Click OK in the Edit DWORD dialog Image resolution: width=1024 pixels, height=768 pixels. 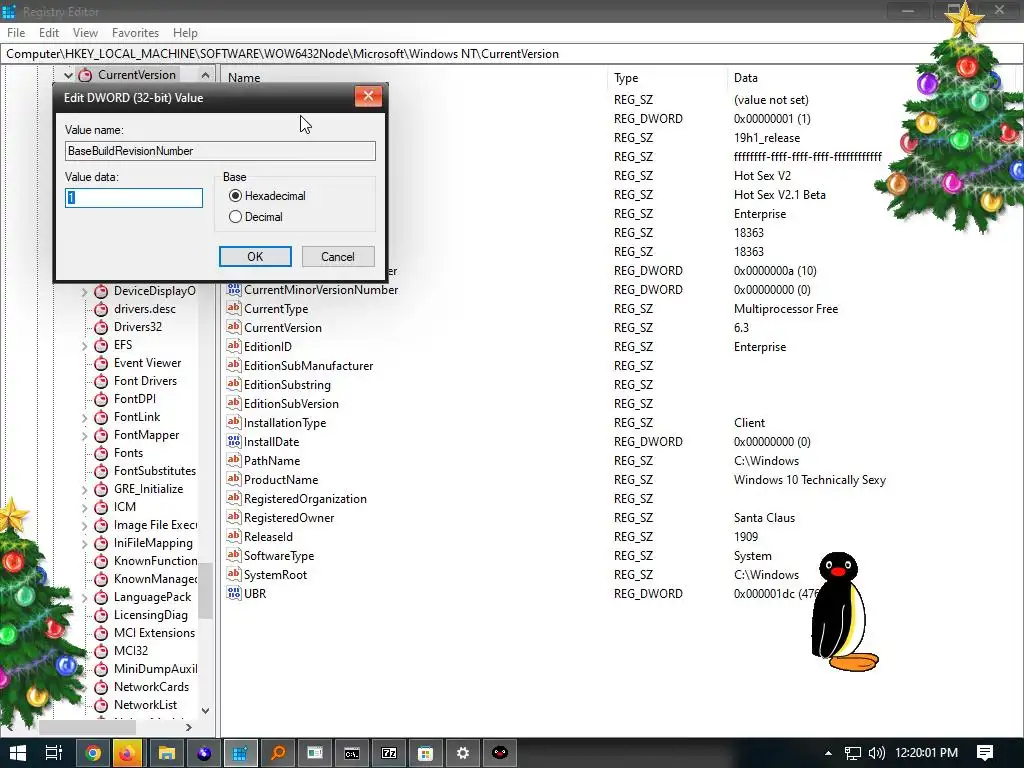255,257
